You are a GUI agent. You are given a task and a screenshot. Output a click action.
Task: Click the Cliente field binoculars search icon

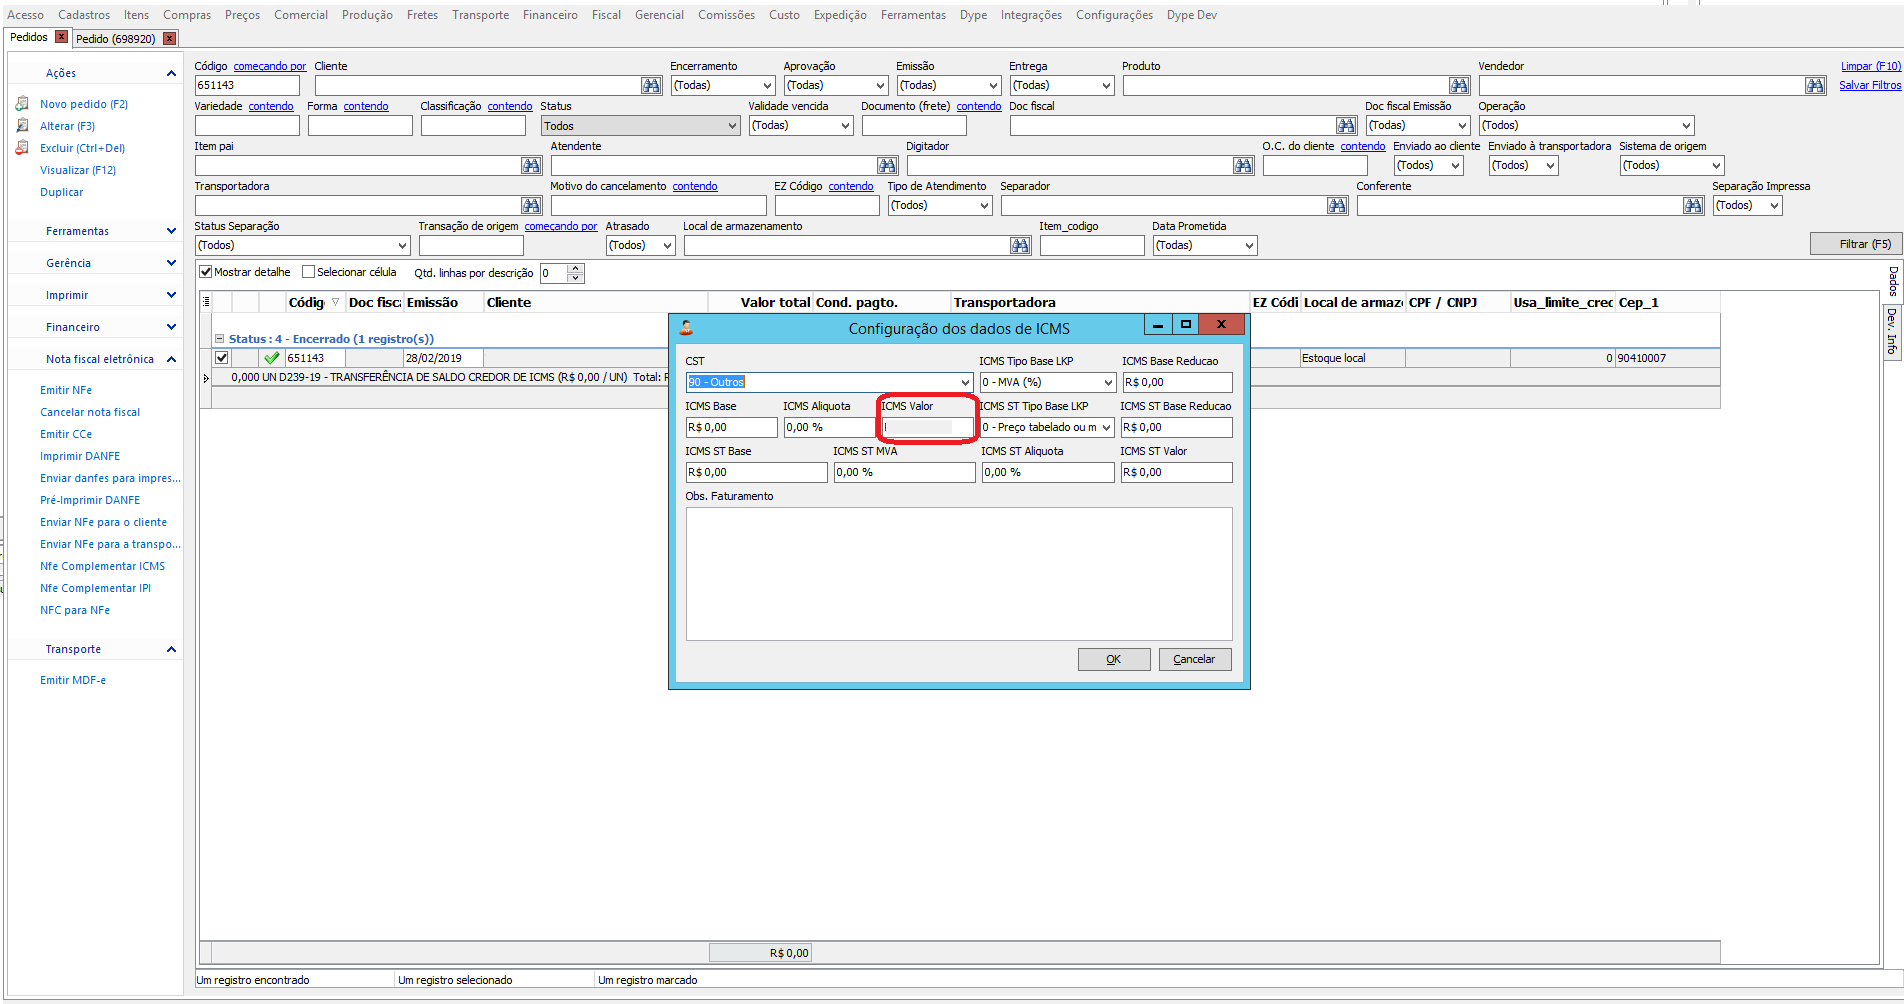[651, 86]
